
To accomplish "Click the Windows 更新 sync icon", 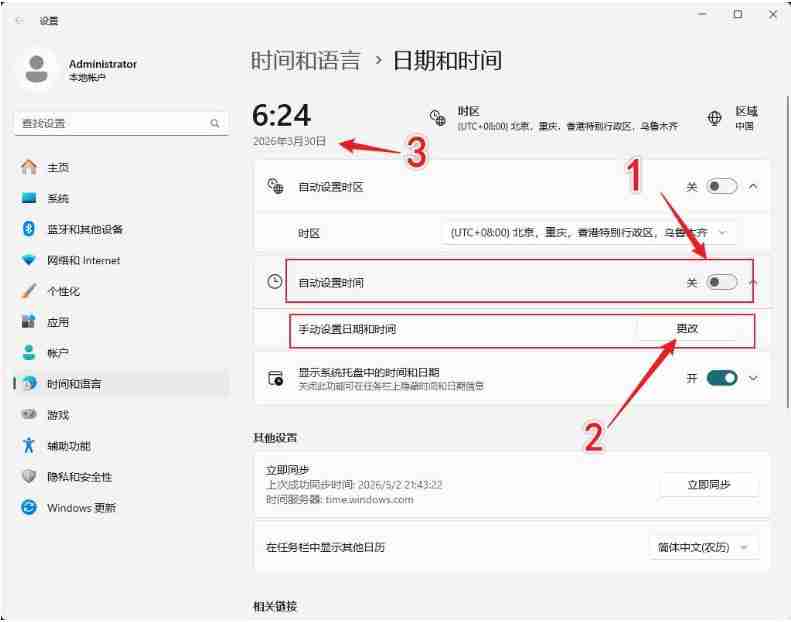I will click(x=29, y=507).
